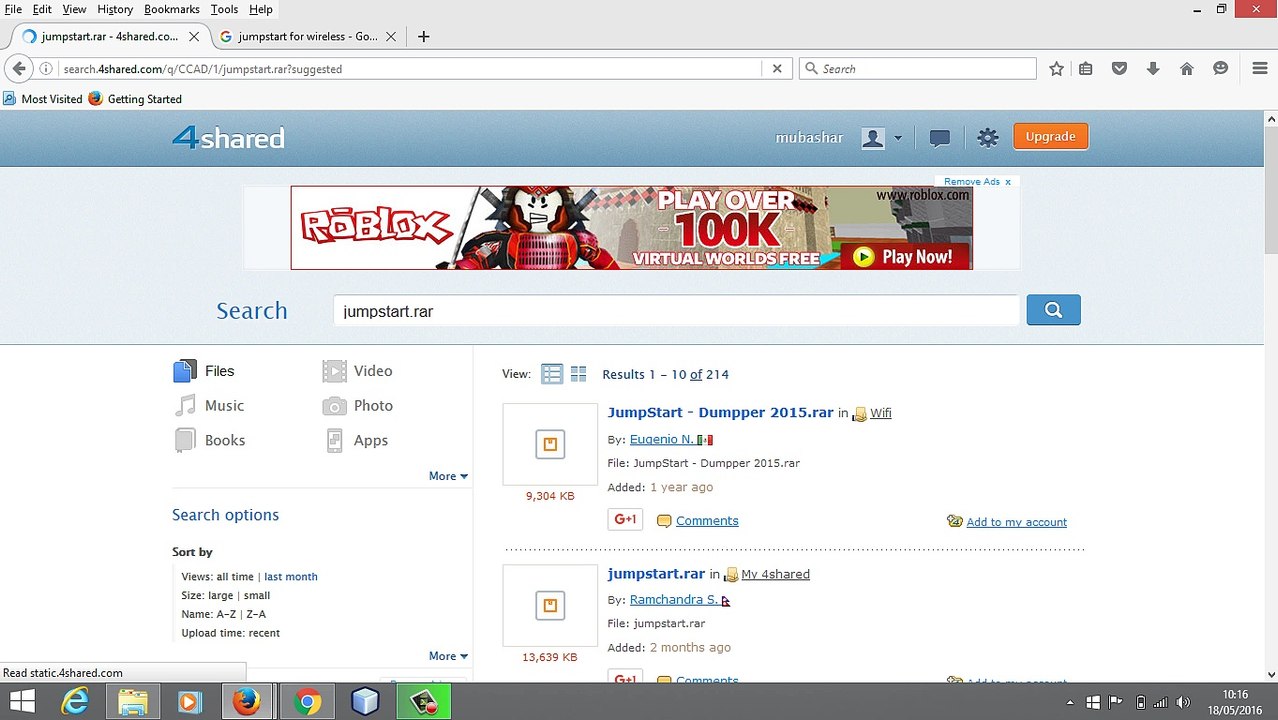
Task: Select the Music category
Action: pyautogui.click(x=209, y=406)
